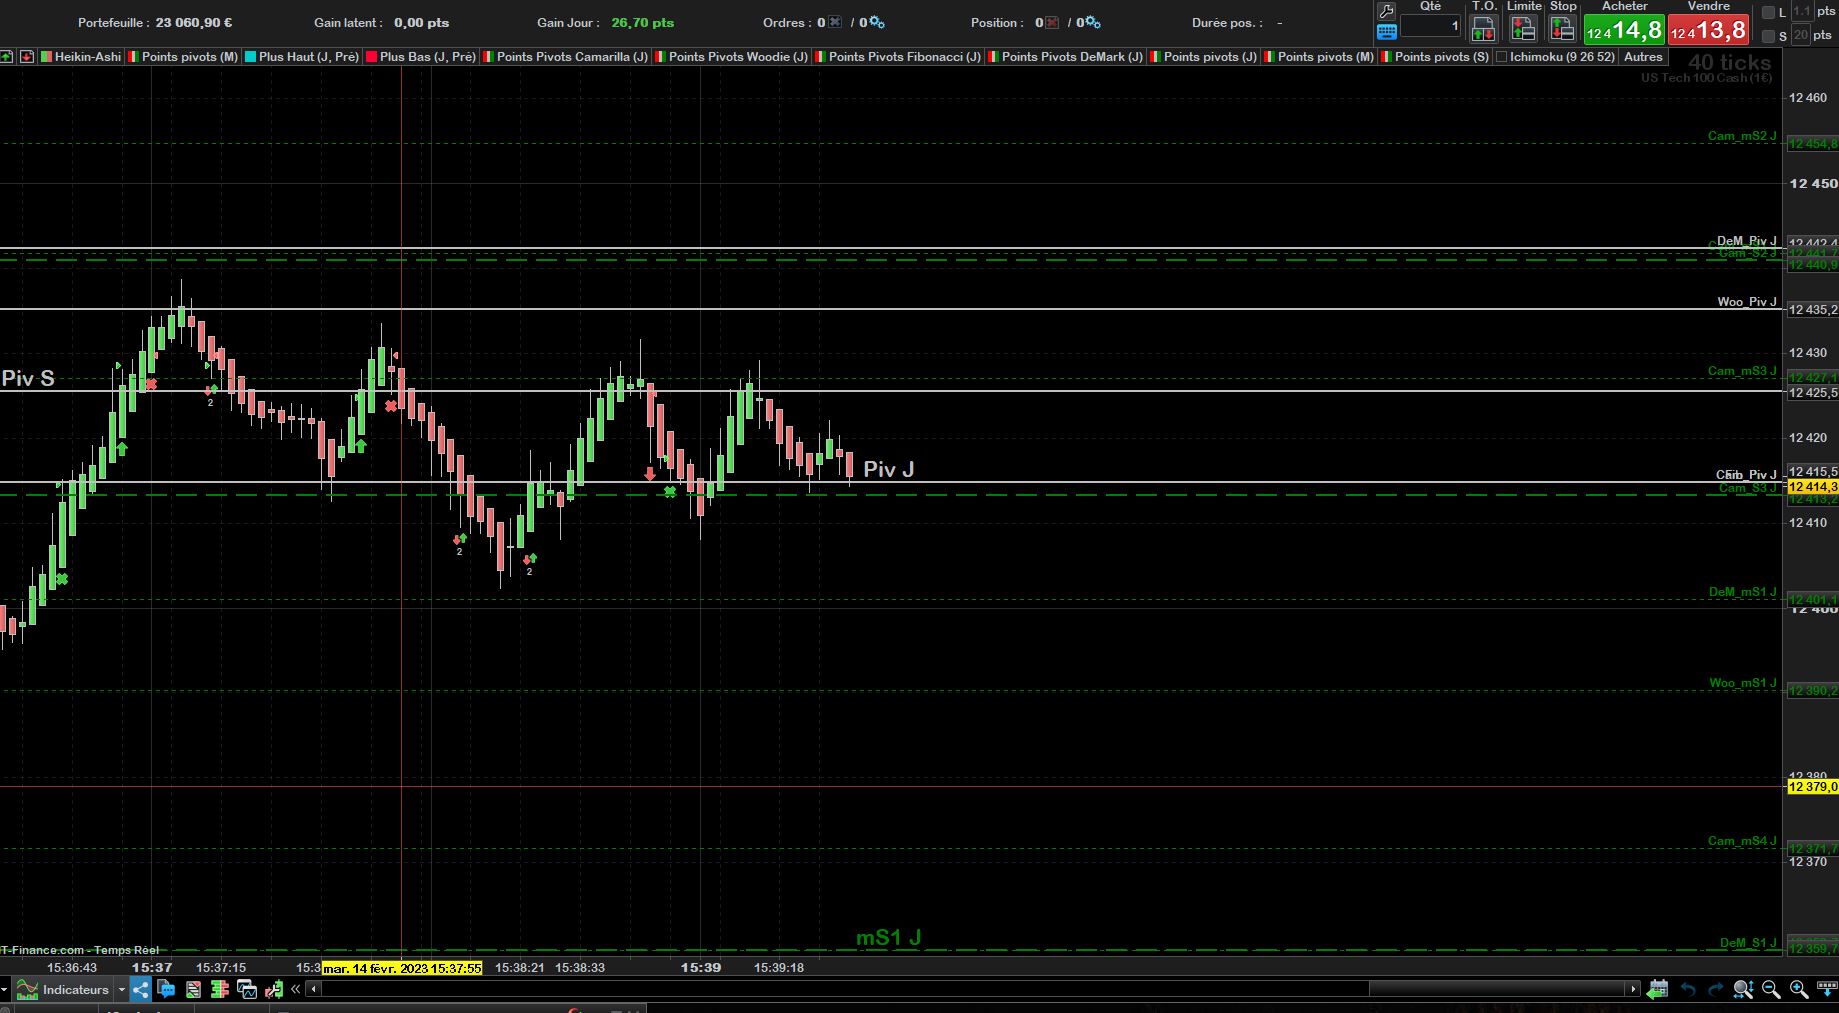Select the Points Pivots Fibonacci (J) tab

899,57
